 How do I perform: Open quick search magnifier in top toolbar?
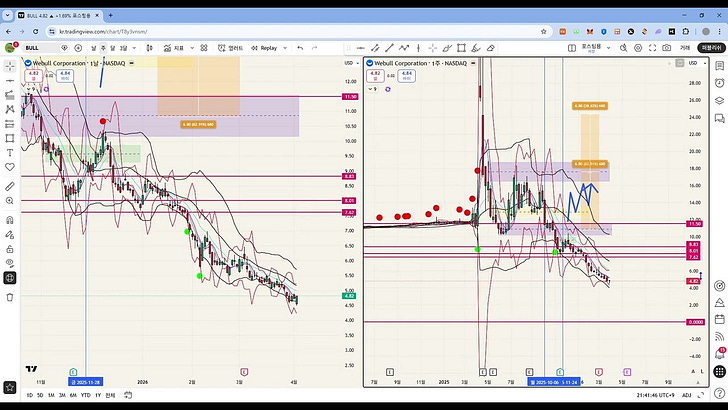click(624, 48)
